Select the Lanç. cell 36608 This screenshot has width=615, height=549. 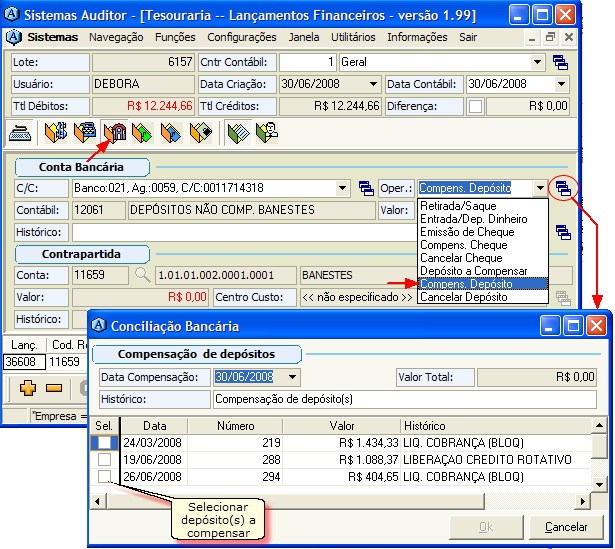coord(24,362)
